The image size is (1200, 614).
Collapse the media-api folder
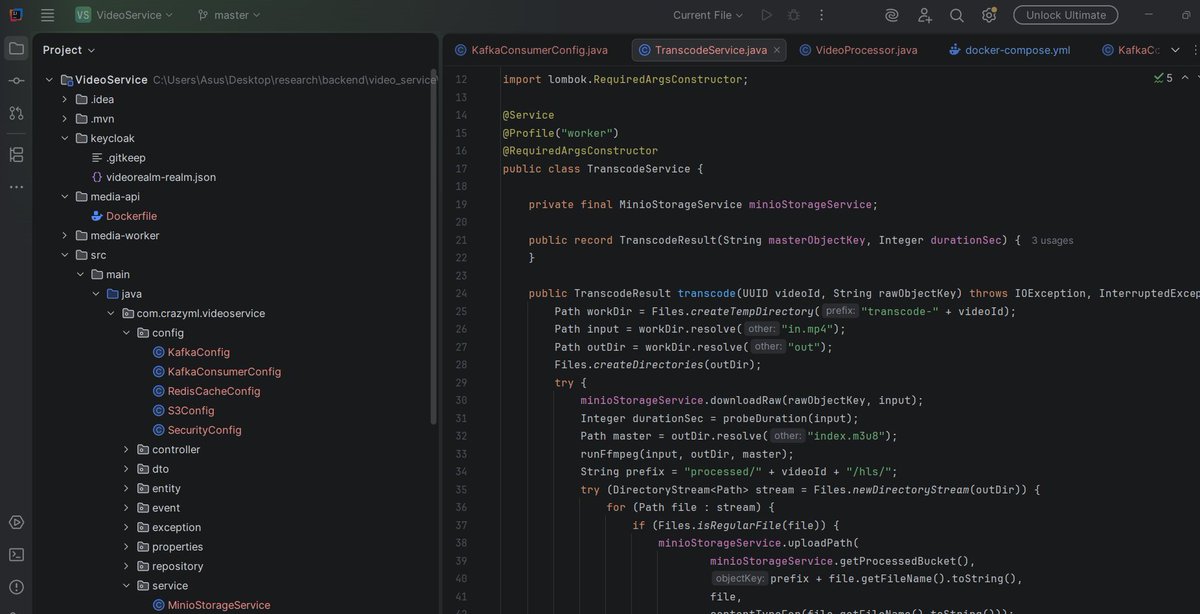(66, 197)
